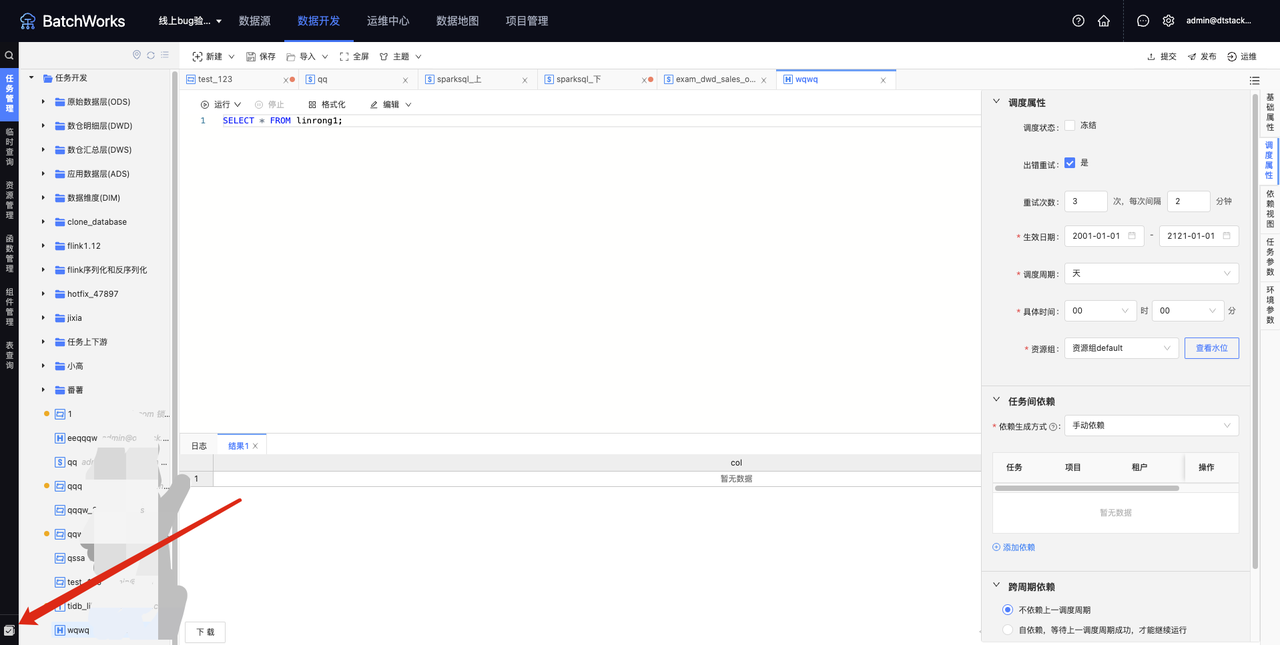
Task: Select the wqwq task in tree
Action: pos(78,630)
